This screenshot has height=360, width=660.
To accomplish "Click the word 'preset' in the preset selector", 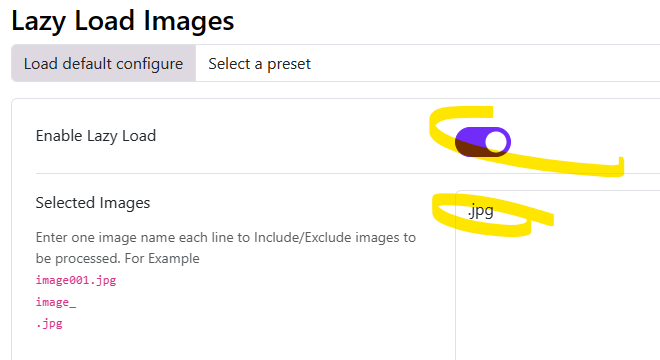I will tap(289, 64).
